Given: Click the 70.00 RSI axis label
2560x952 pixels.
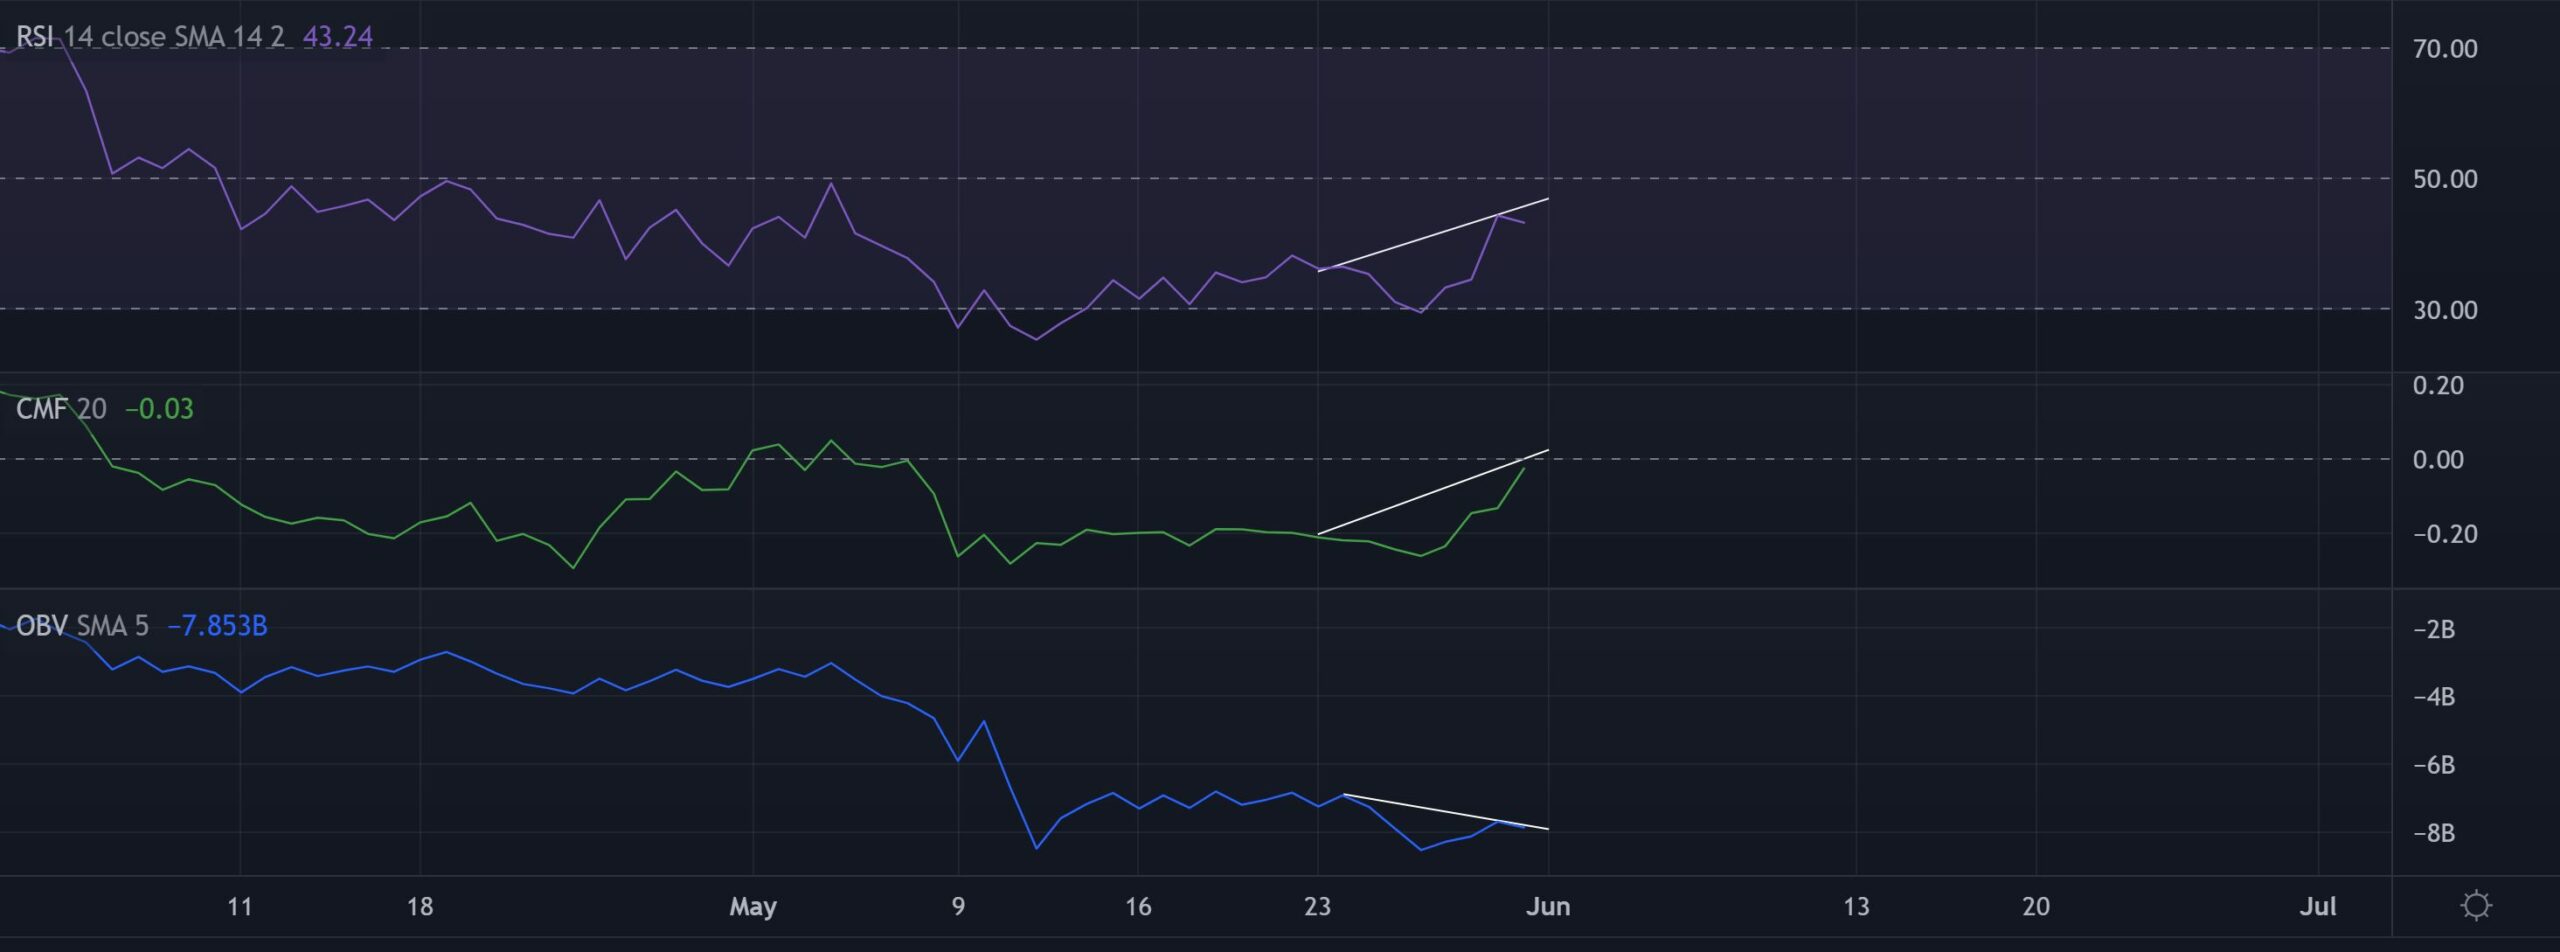Looking at the screenshot, I should 2445,48.
